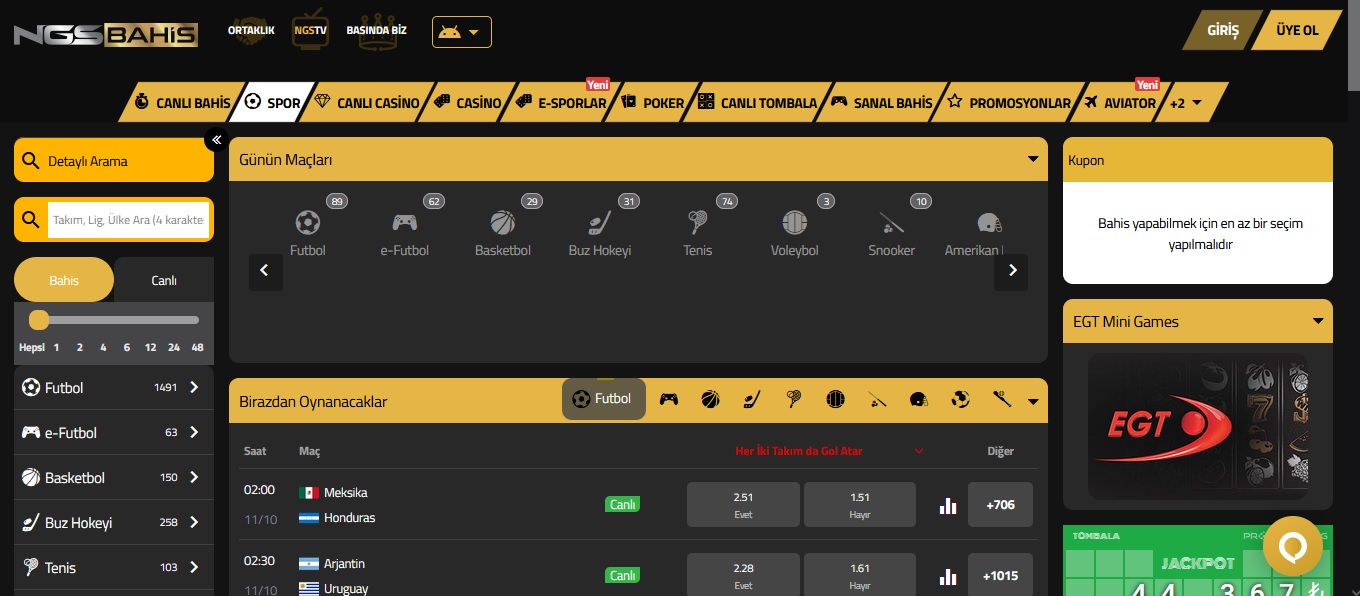Open e-Futbol icon in Birazdan Oynanacaklar bar
The height and width of the screenshot is (596, 1360).
point(668,399)
